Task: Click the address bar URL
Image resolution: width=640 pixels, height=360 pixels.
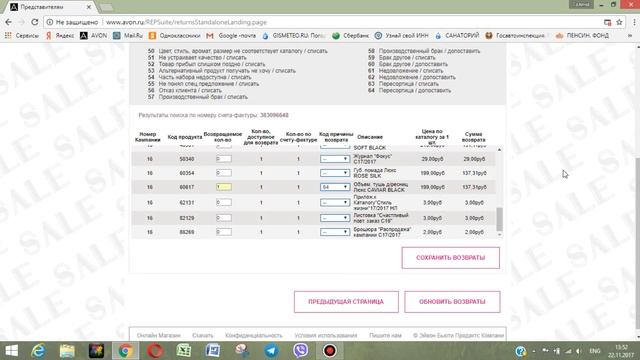Action: [x=186, y=22]
